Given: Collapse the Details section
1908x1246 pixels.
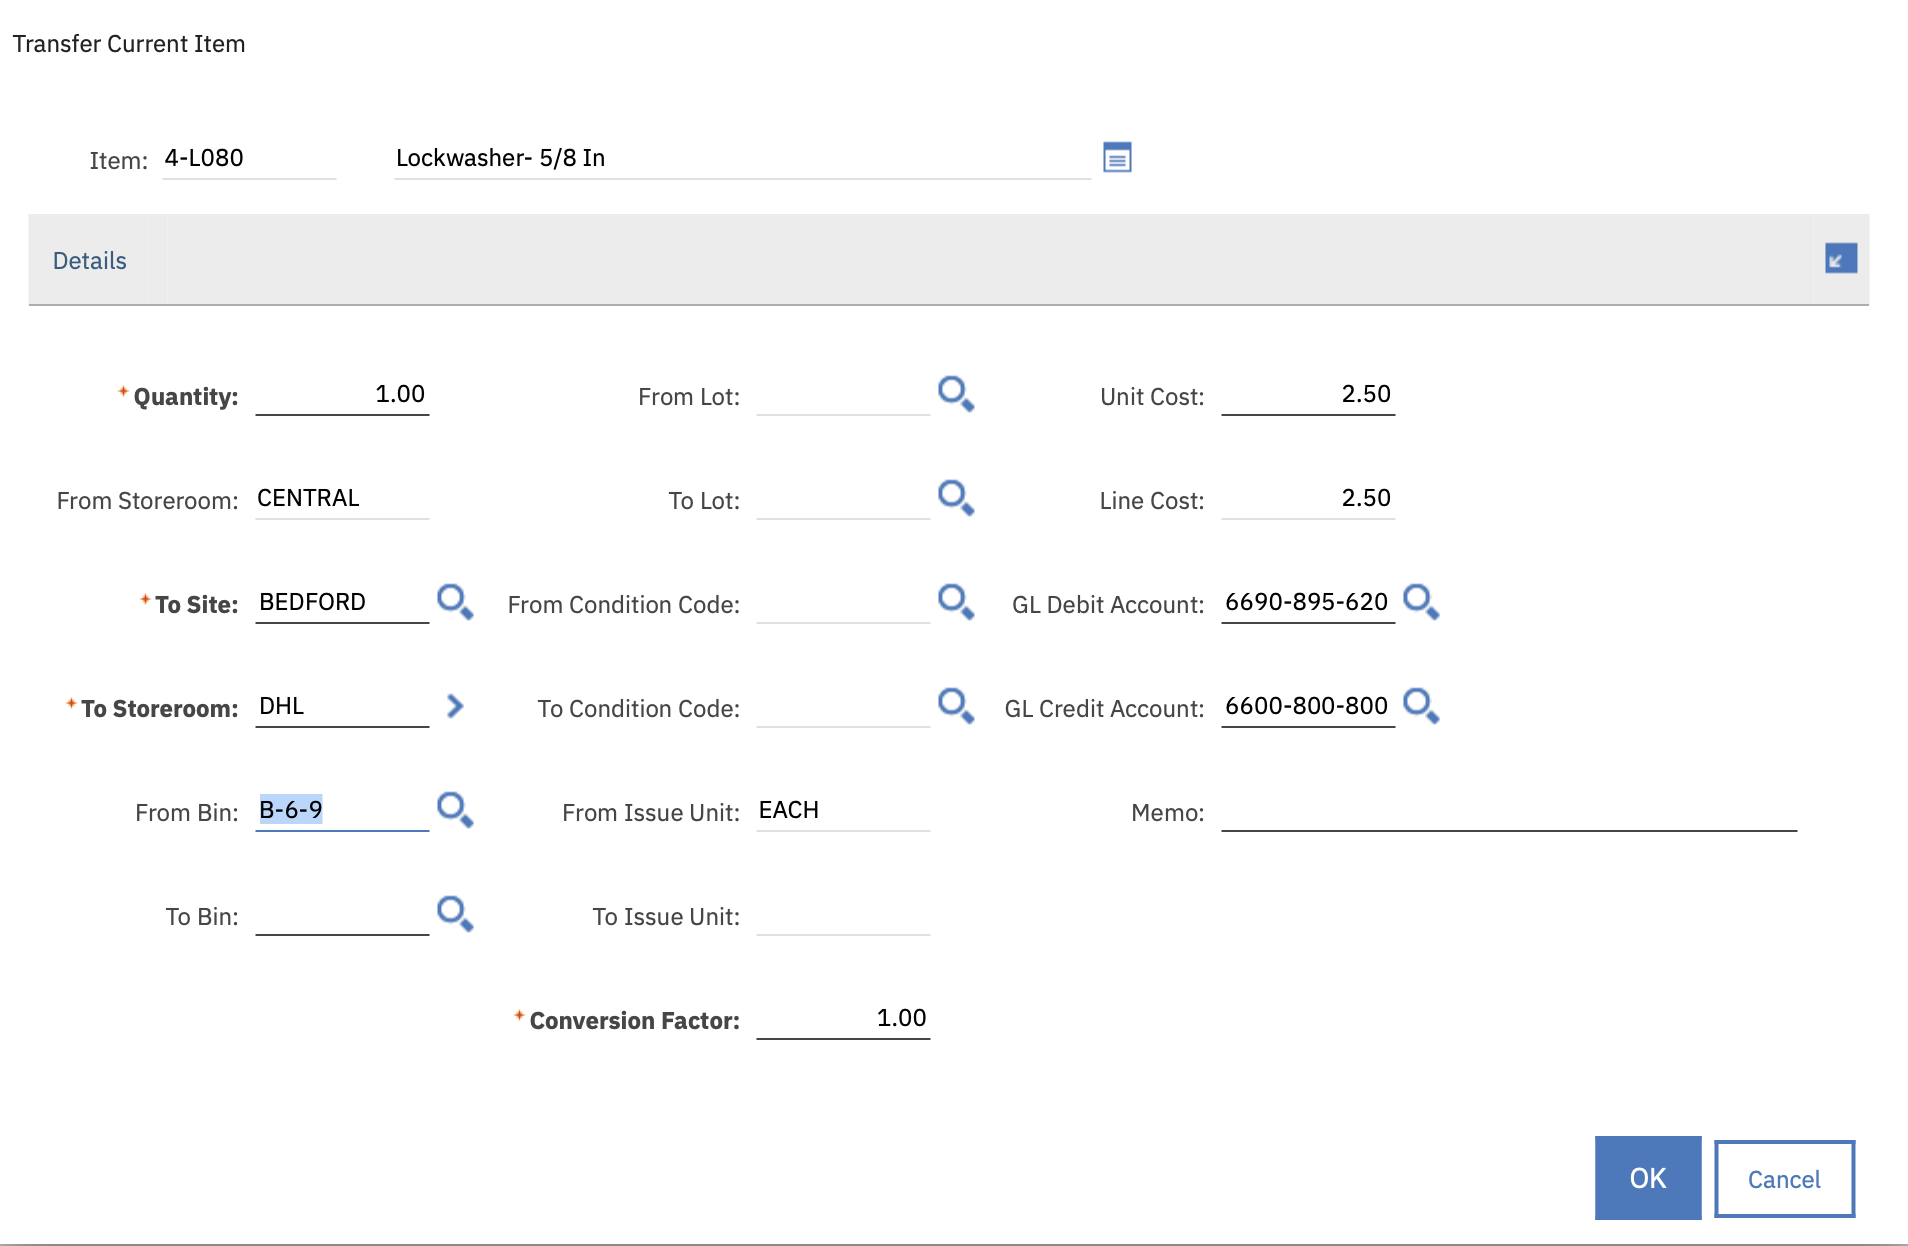Looking at the screenshot, I should (x=1840, y=259).
